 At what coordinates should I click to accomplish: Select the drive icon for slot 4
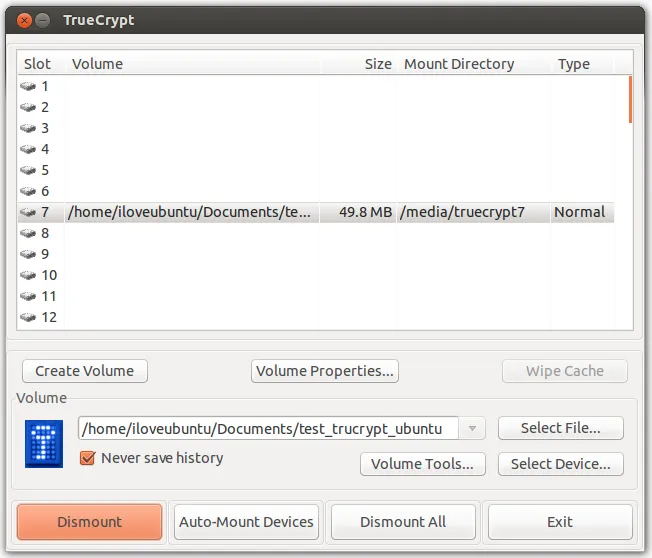(28, 149)
